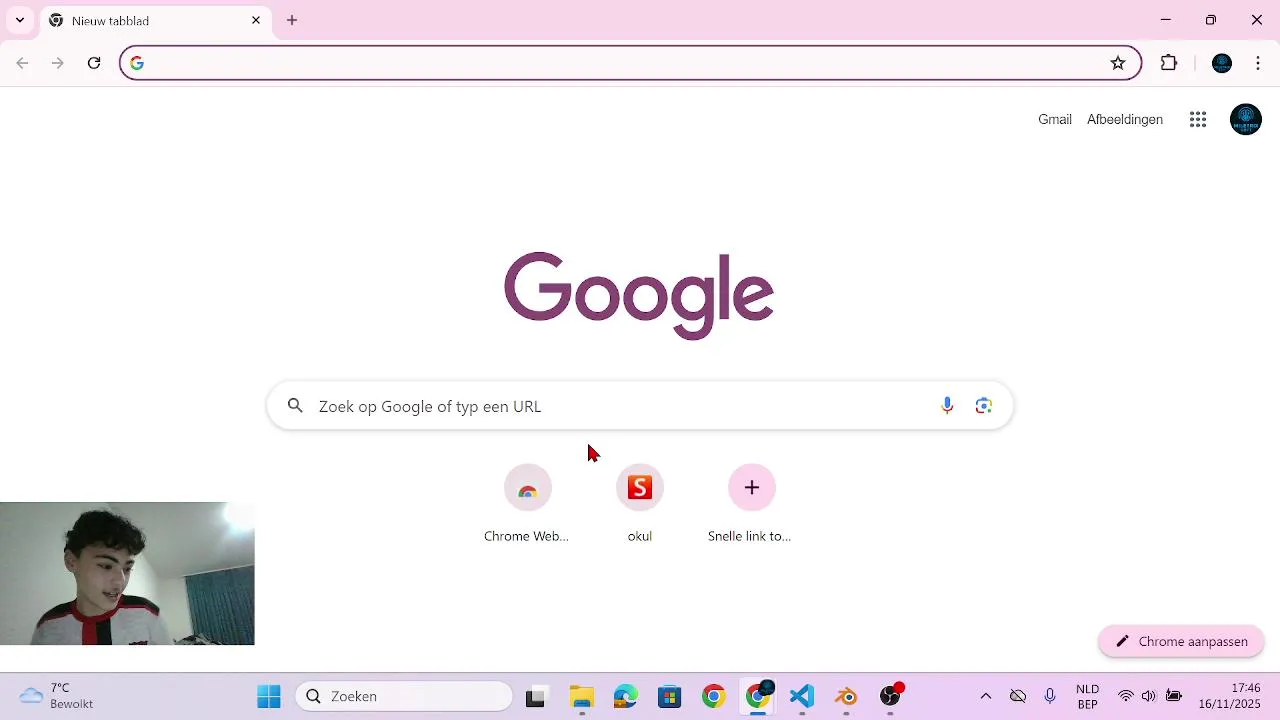Viewport: 1280px width, 720px height.
Task: Open the weather widget showing 7°C
Action: [x=57, y=696]
